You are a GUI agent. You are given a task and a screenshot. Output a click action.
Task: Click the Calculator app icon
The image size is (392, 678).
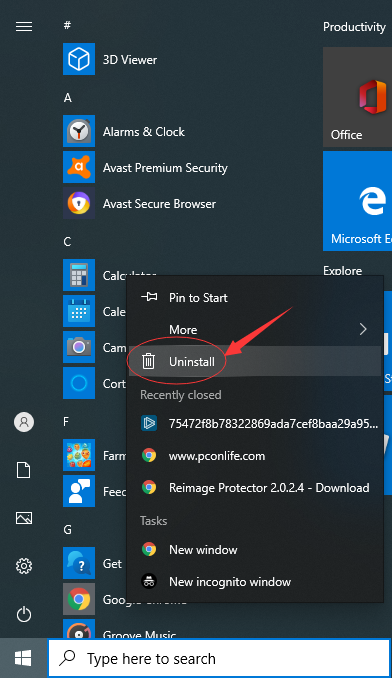79,275
